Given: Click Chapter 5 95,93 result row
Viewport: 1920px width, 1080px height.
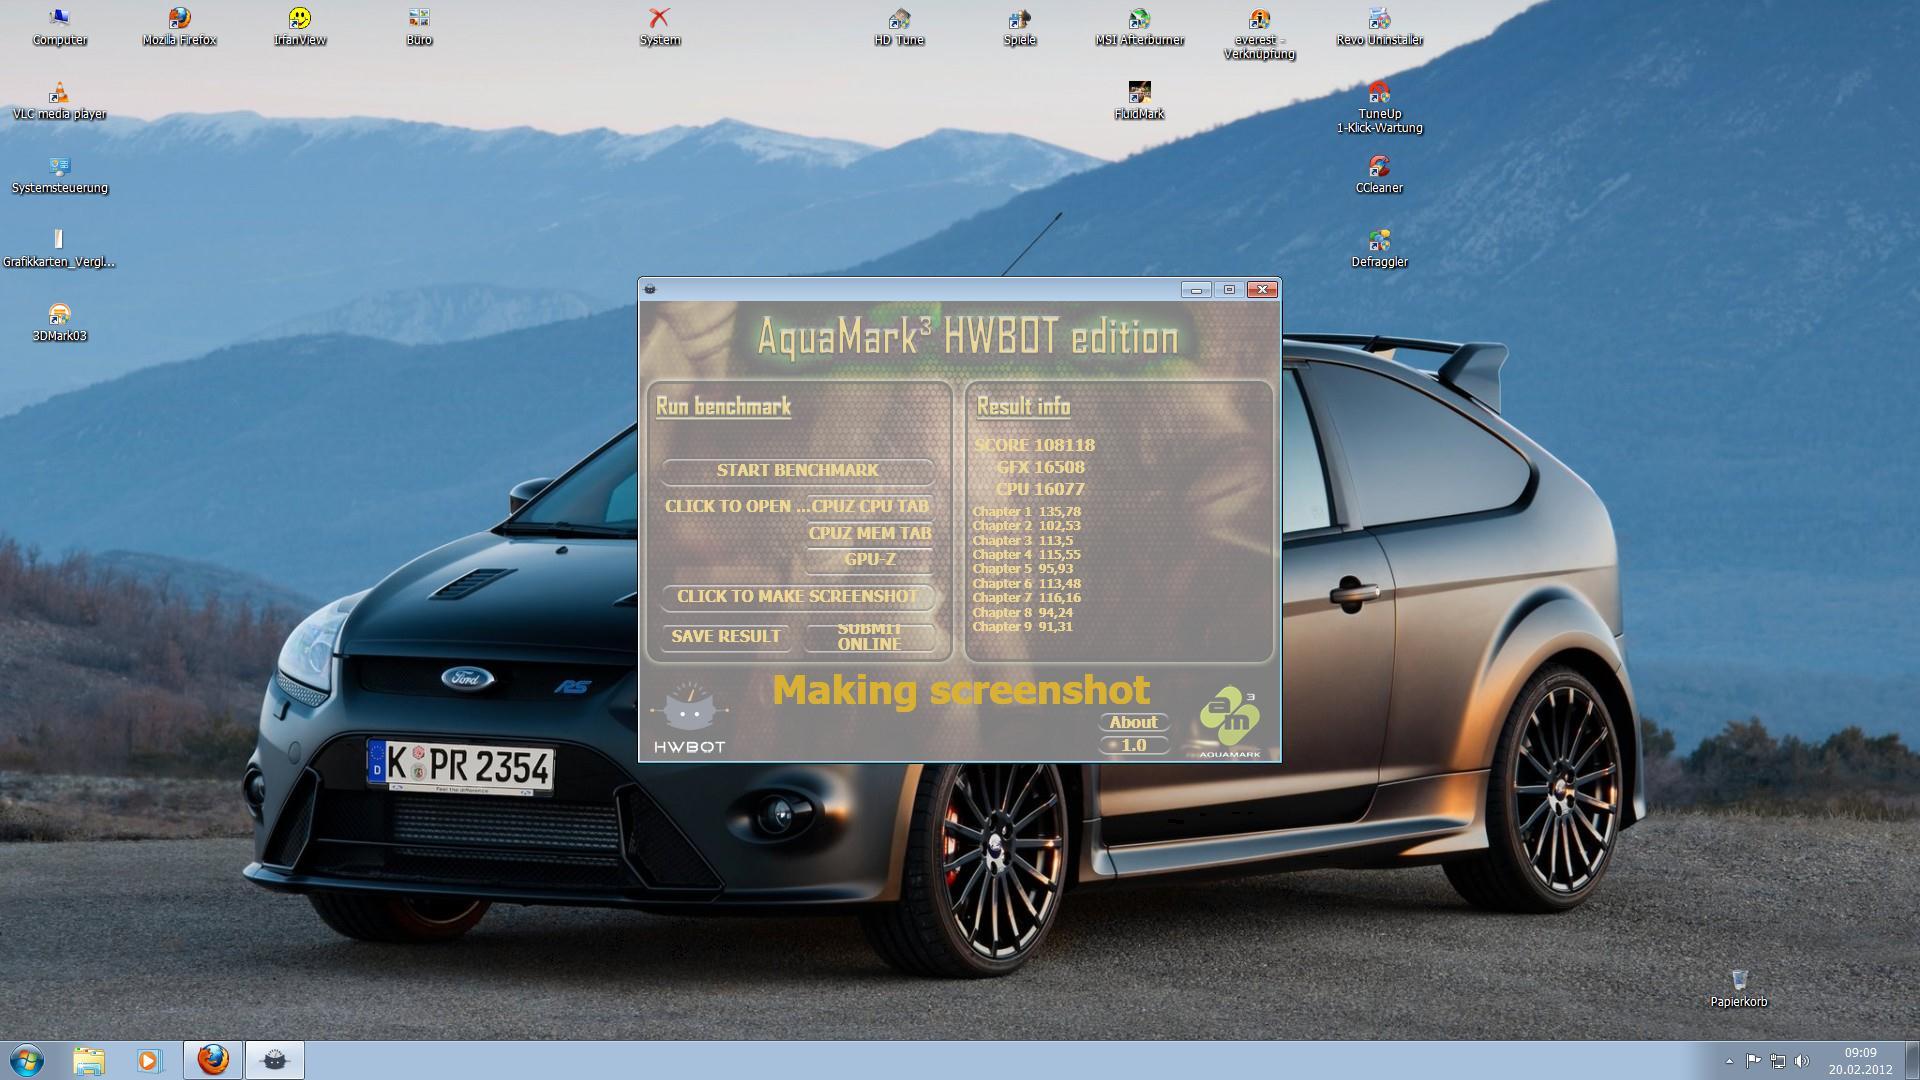Looking at the screenshot, I should (1022, 568).
